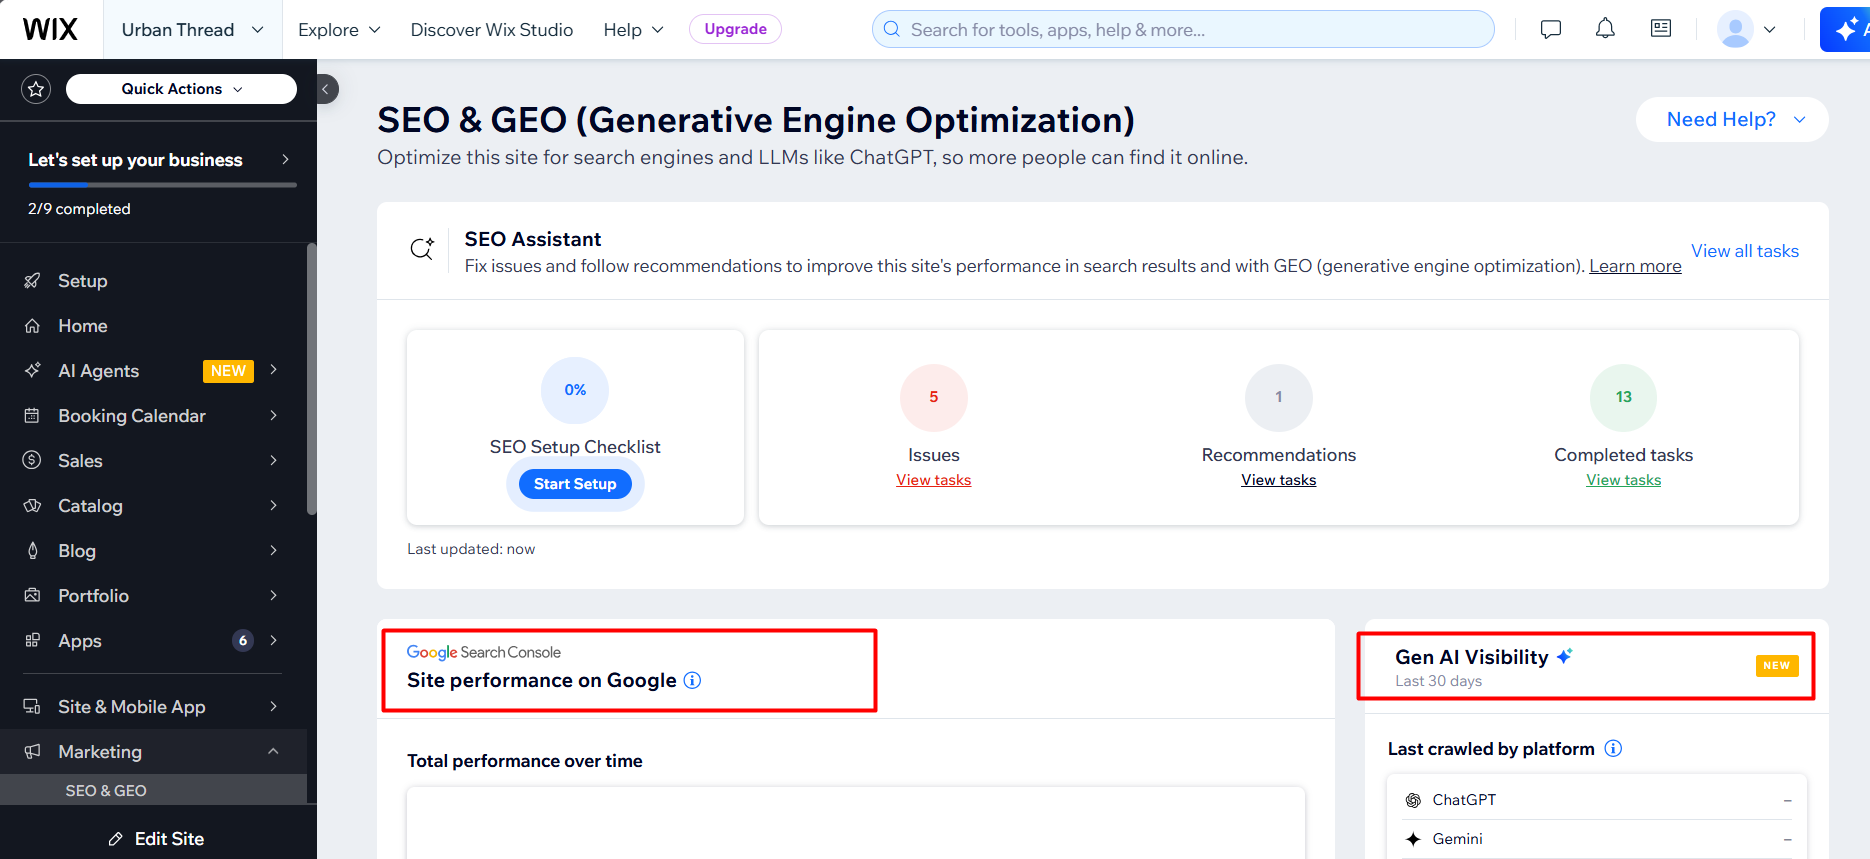Image resolution: width=1870 pixels, height=859 pixels.
Task: Expand the Site & Mobile App submenu arrow
Action: pos(273,706)
